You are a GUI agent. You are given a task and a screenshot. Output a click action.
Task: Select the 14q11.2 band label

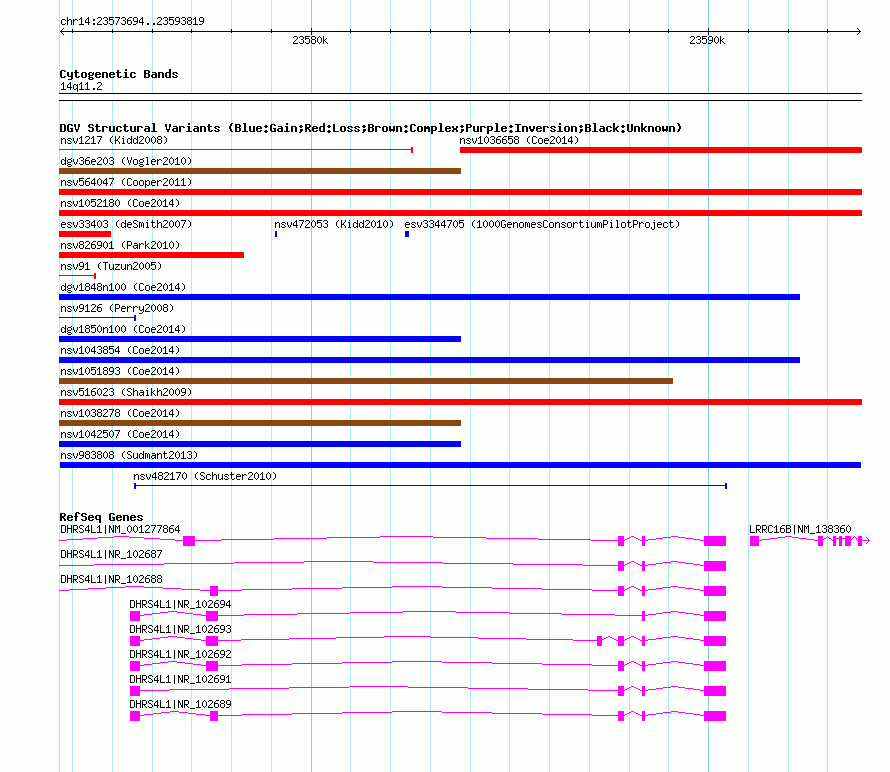click(x=81, y=86)
